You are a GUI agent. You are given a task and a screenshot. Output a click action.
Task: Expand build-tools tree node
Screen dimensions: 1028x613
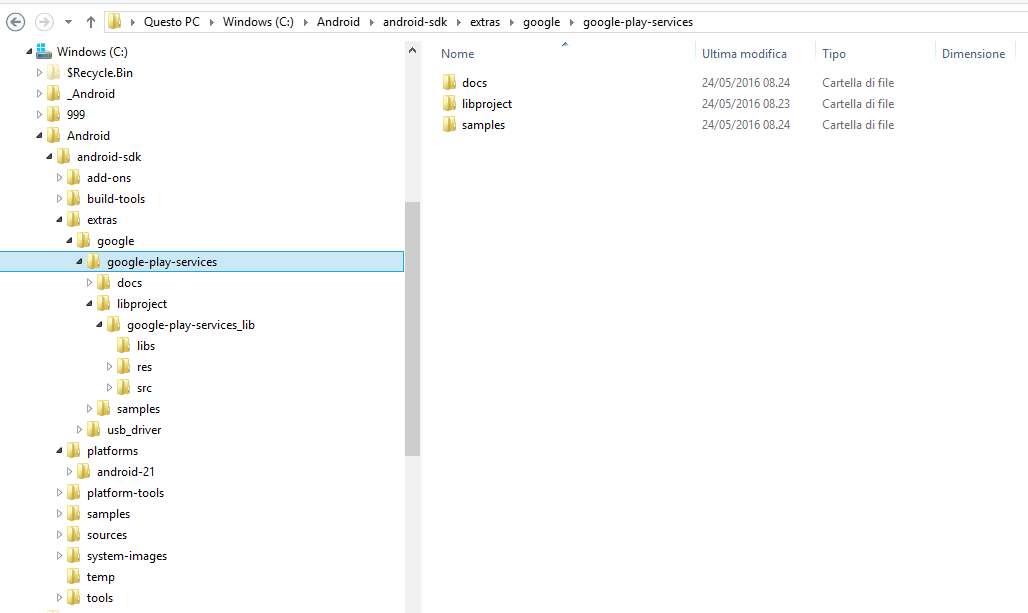coord(59,199)
